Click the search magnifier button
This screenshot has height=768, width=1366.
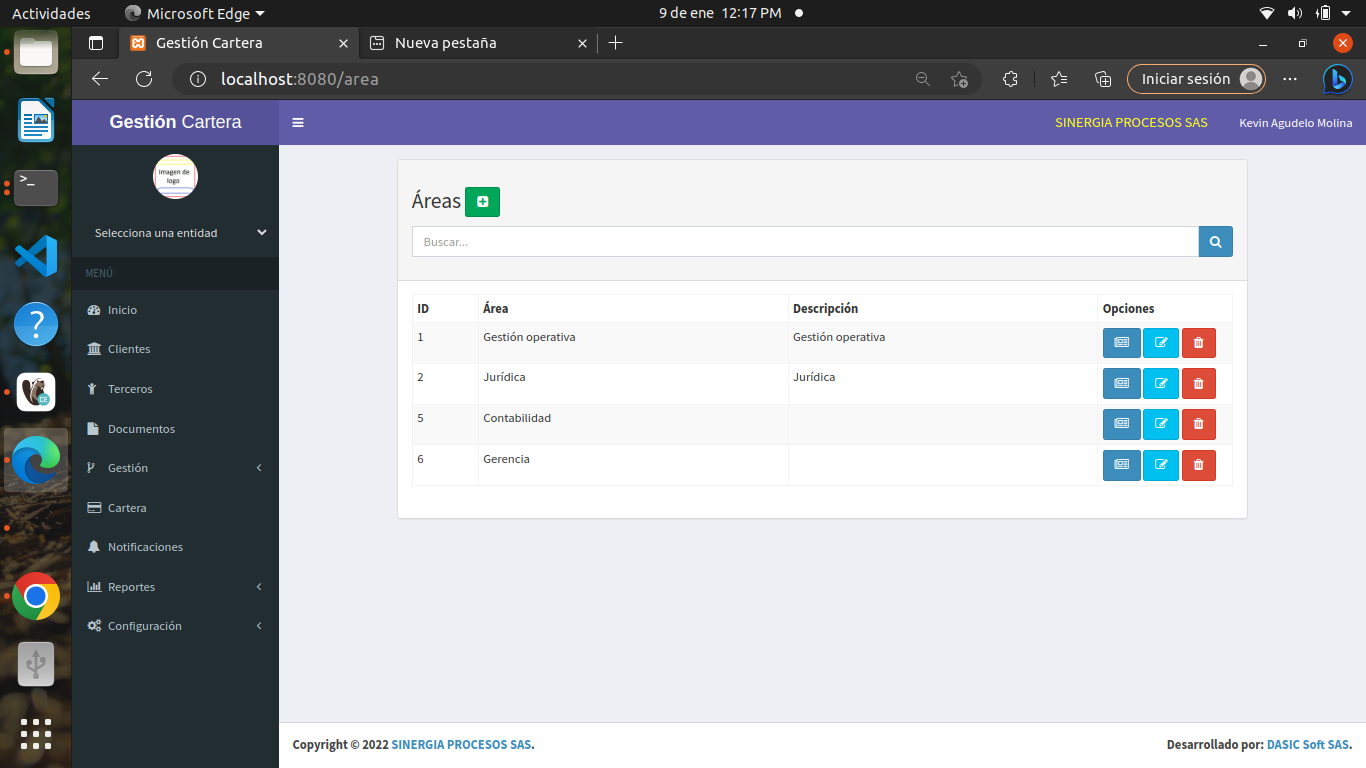1215,242
